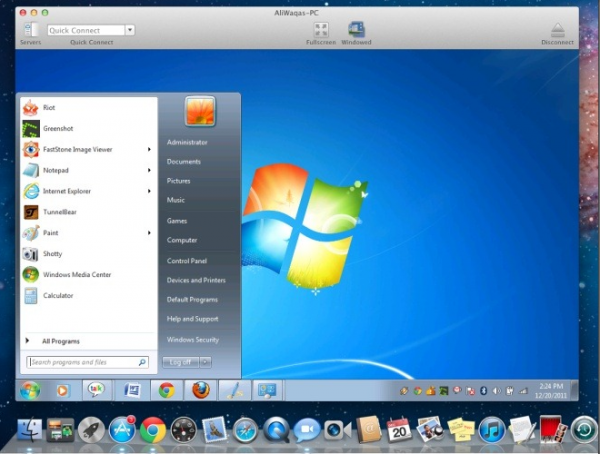Open Greenshot in the Start menu
The image size is (600, 454).
click(86, 129)
